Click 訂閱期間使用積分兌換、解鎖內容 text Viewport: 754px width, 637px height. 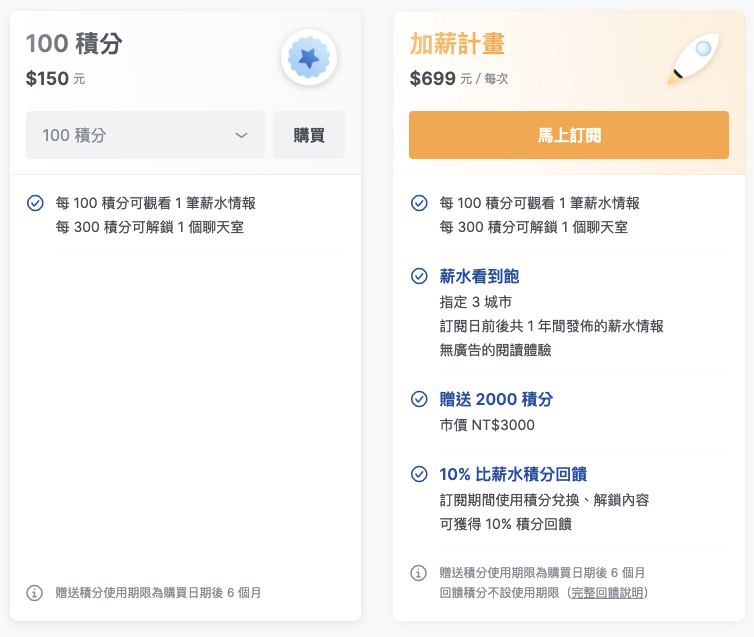point(544,500)
